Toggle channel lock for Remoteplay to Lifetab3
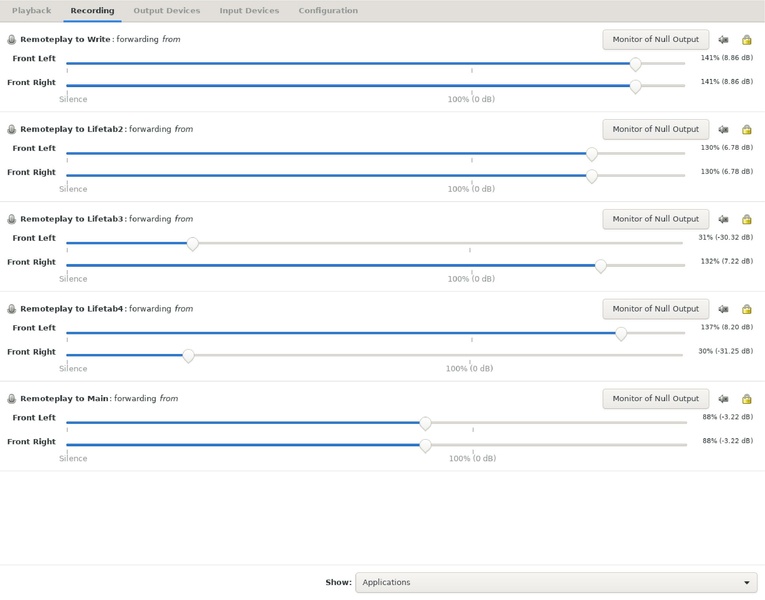The image size is (765, 600). [x=746, y=220]
